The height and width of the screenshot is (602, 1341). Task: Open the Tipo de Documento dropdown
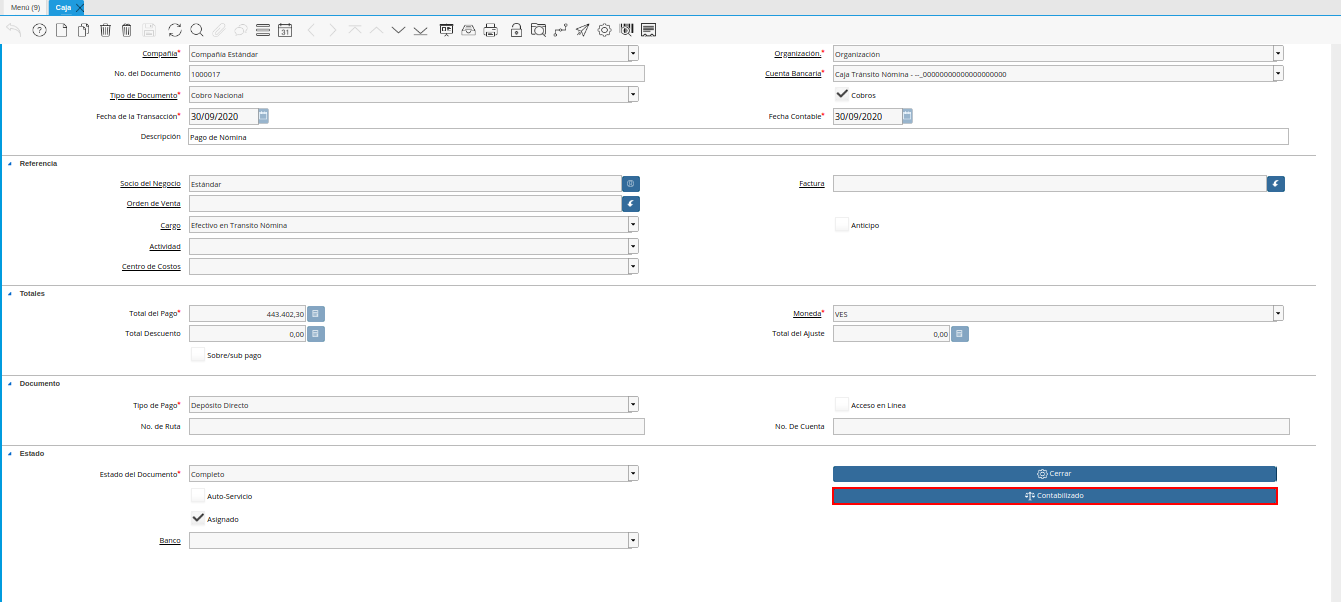click(633, 95)
